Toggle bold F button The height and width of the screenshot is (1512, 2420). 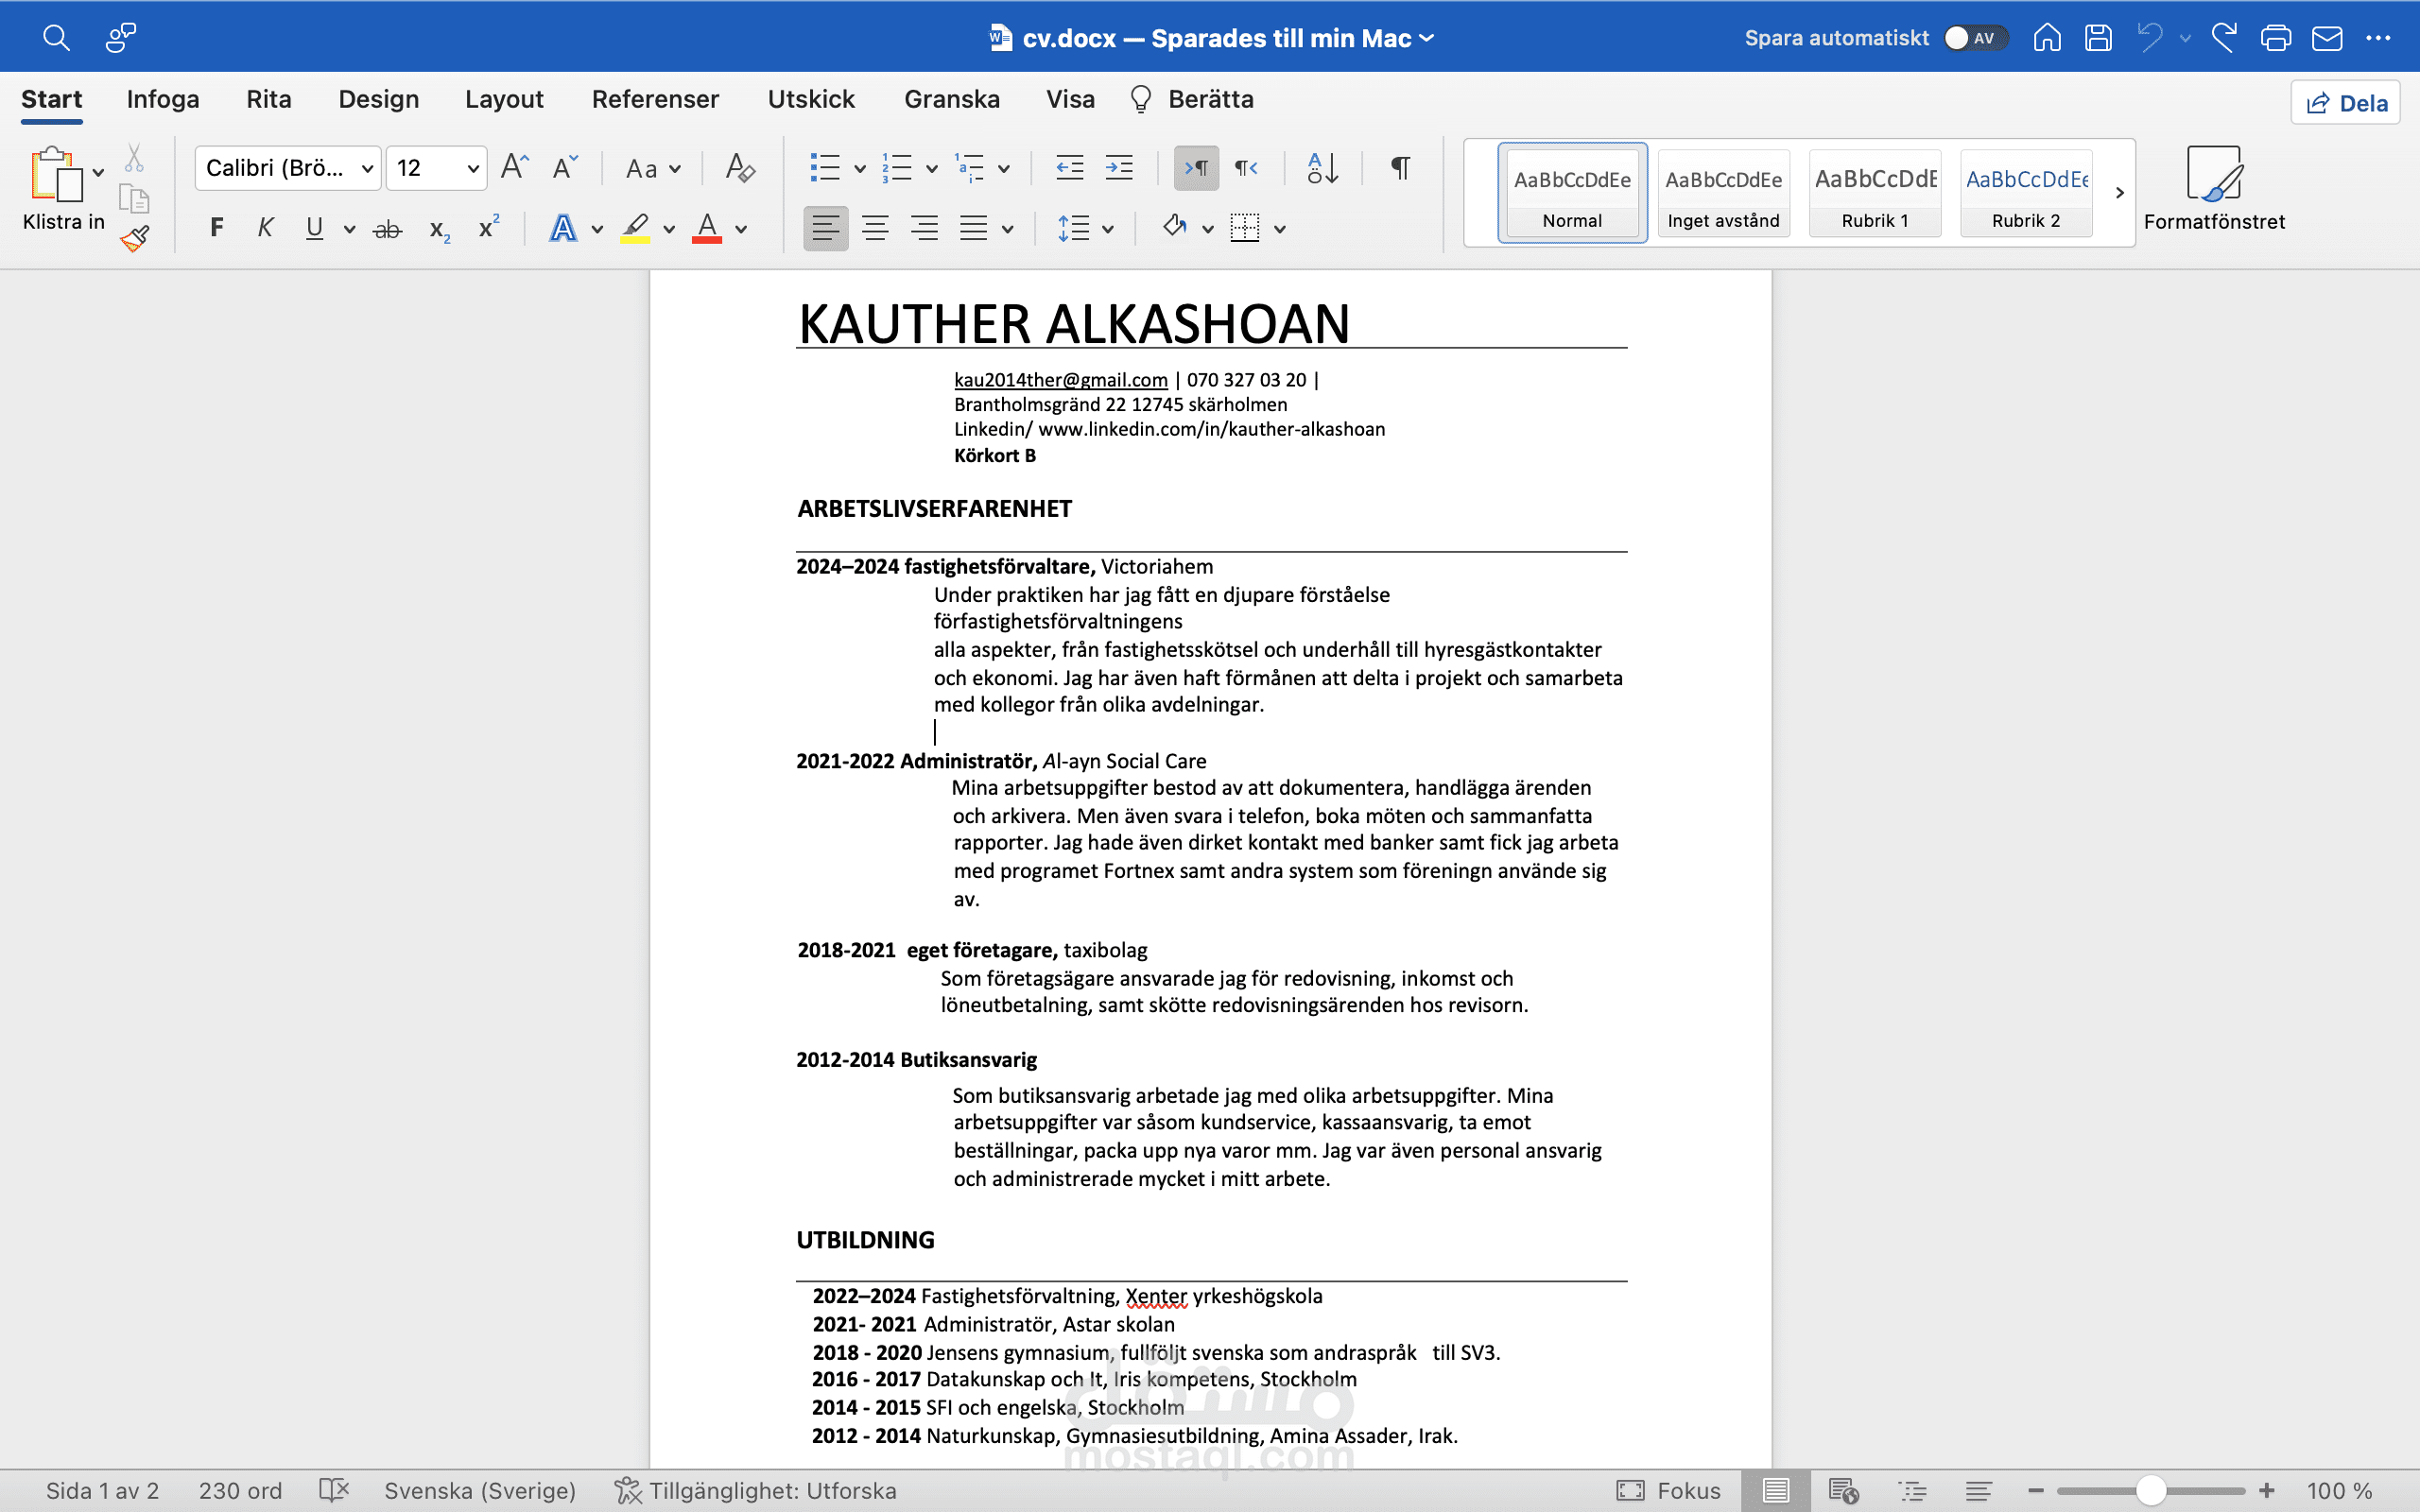[x=216, y=228]
